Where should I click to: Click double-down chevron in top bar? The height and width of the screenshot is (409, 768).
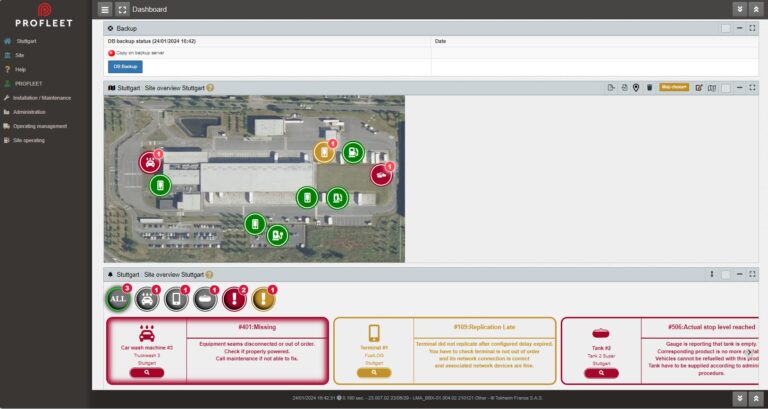[740, 9]
